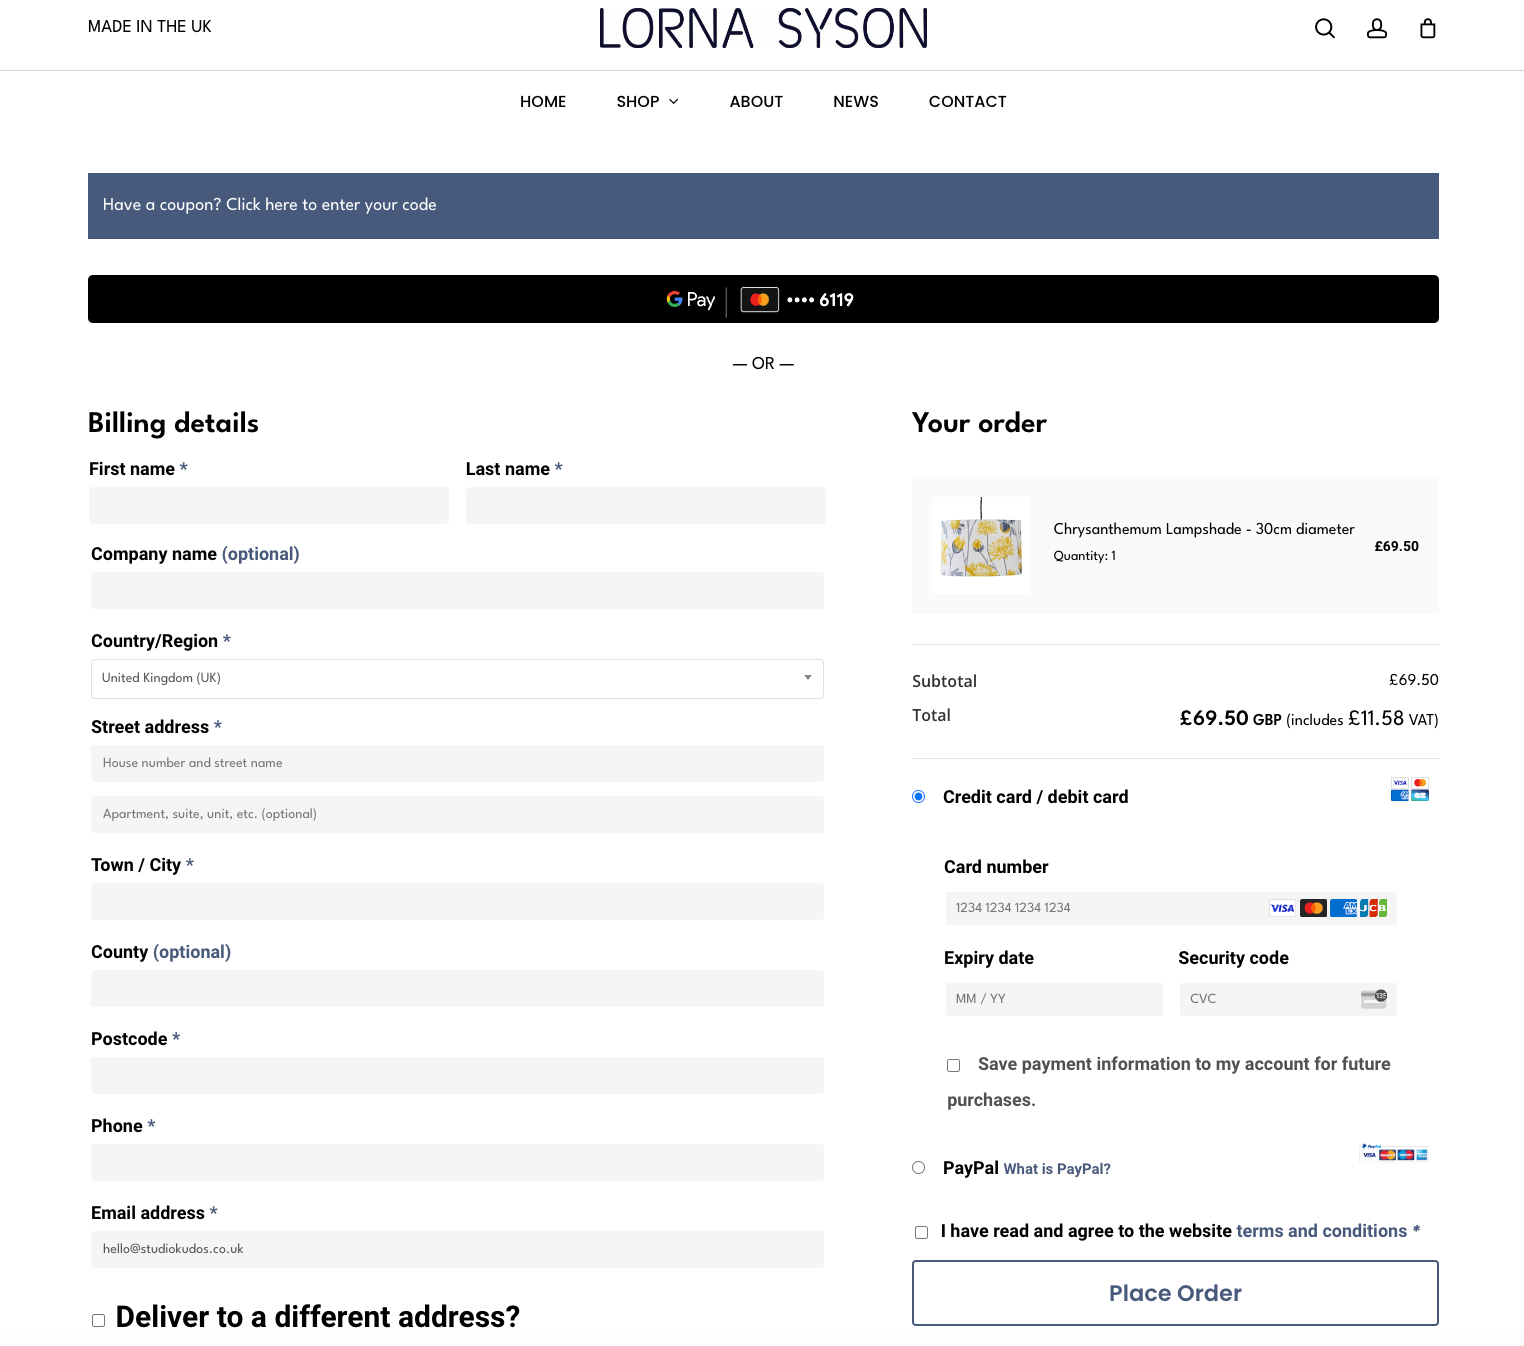Pay with the Google Pay button

[762, 299]
